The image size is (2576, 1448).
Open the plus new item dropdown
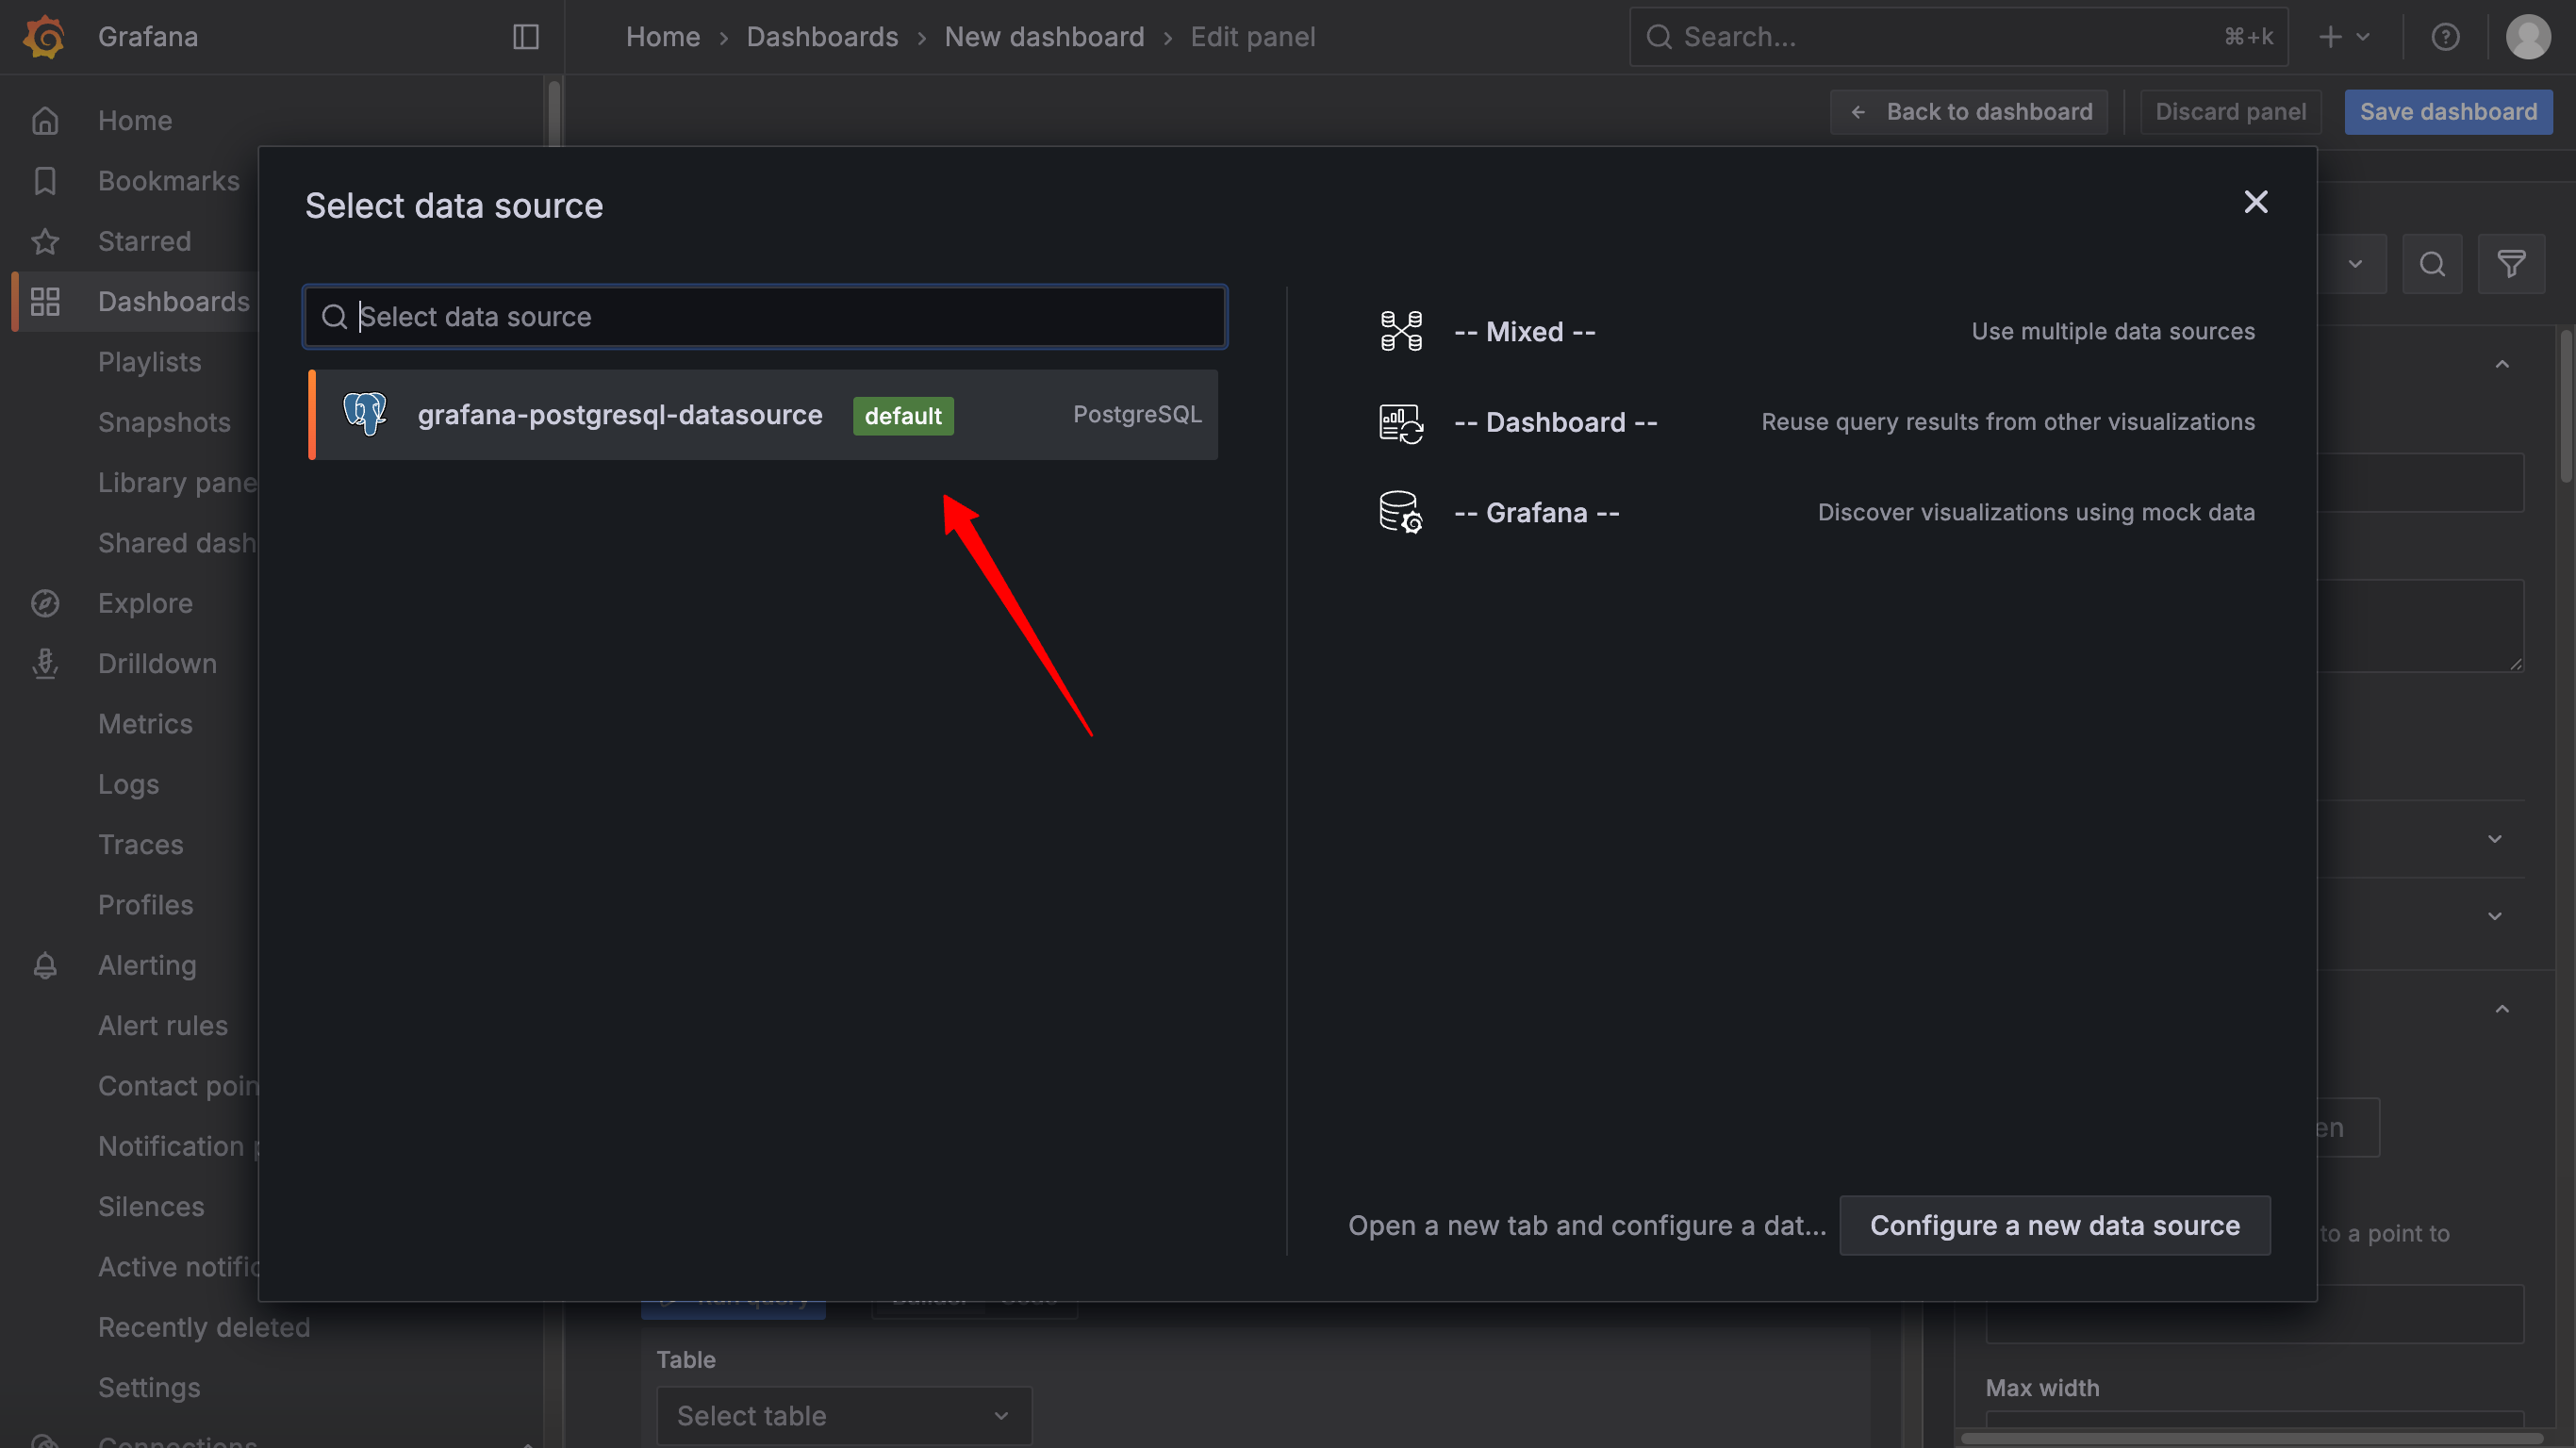click(x=2343, y=37)
